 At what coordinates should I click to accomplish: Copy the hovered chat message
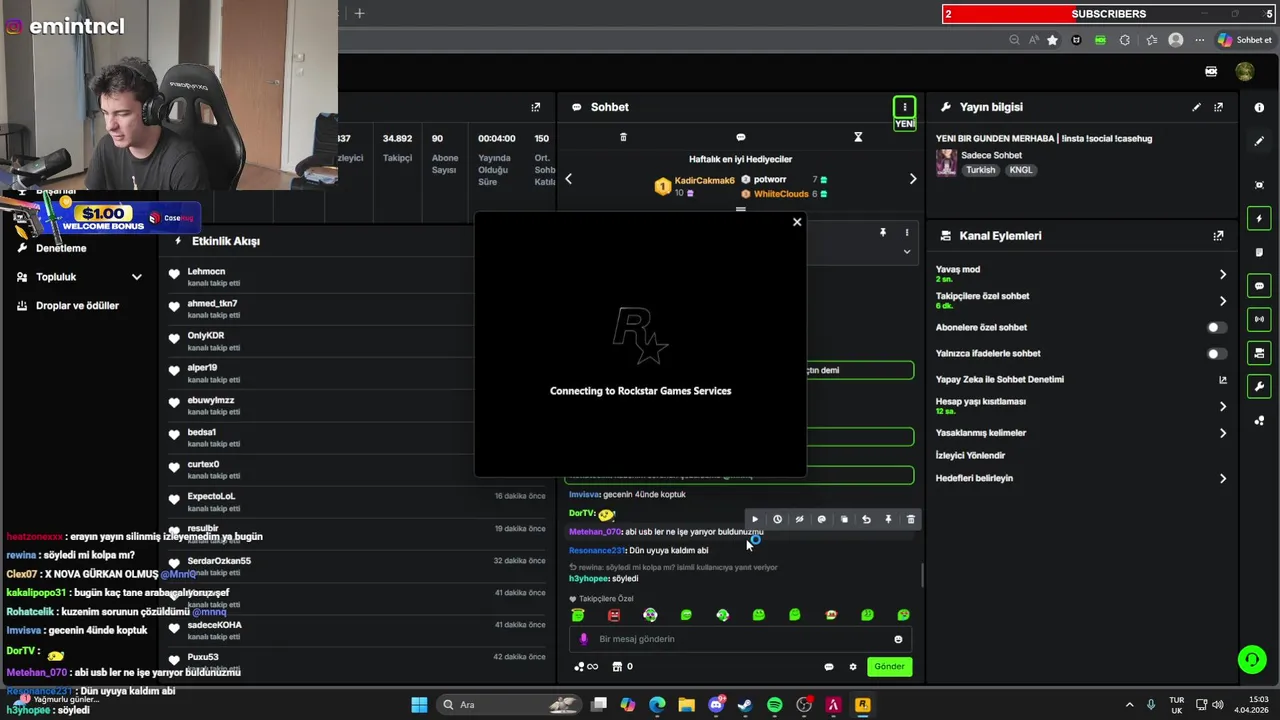click(x=844, y=519)
